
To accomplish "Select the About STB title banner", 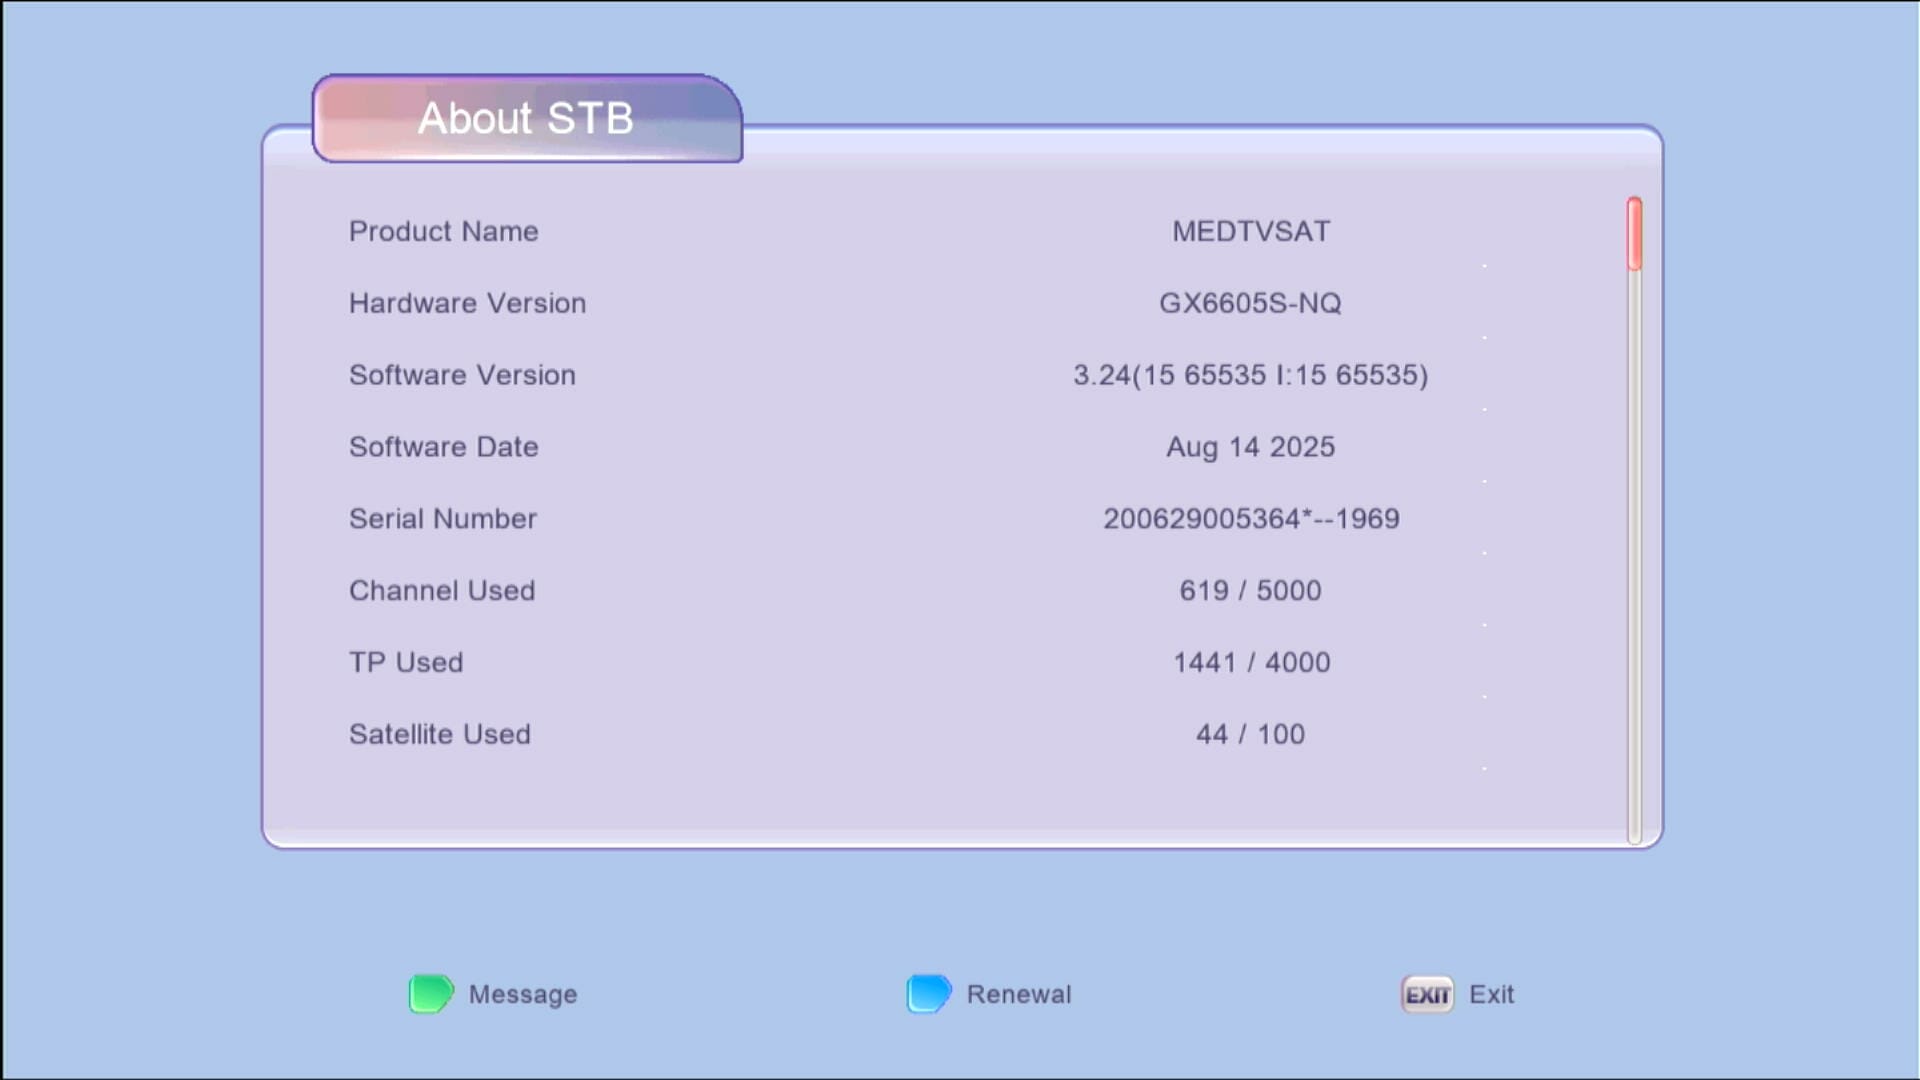I will pyautogui.click(x=525, y=118).
